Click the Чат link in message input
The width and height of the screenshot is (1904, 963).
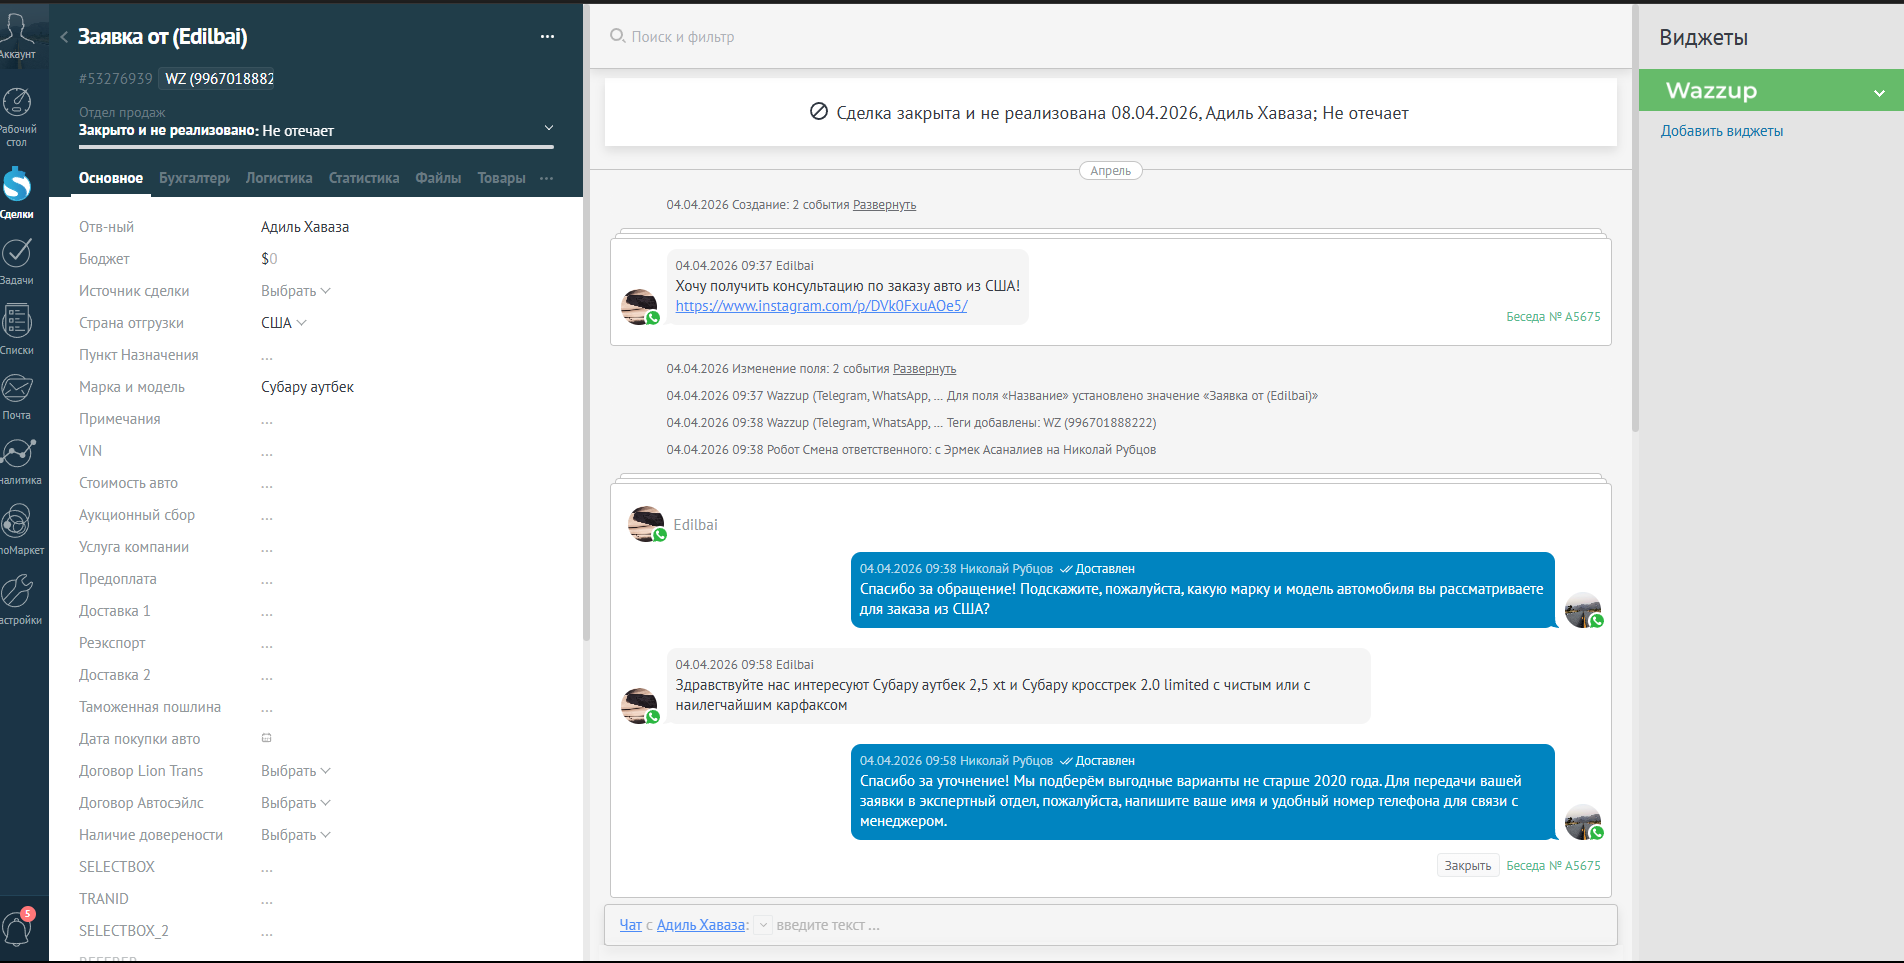point(630,925)
